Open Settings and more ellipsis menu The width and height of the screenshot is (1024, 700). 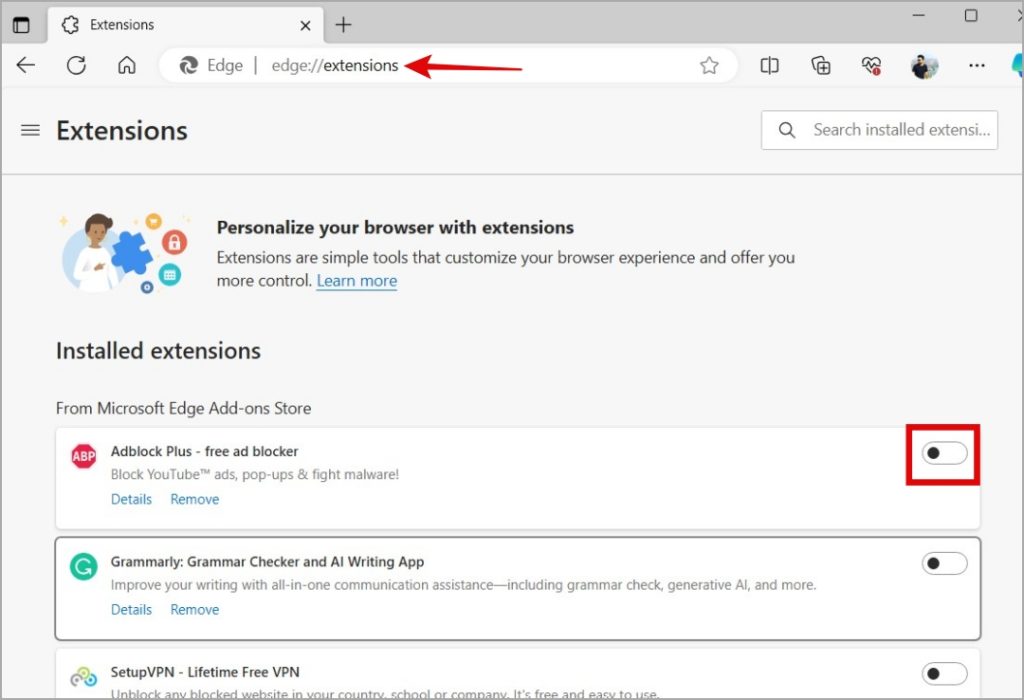click(976, 65)
